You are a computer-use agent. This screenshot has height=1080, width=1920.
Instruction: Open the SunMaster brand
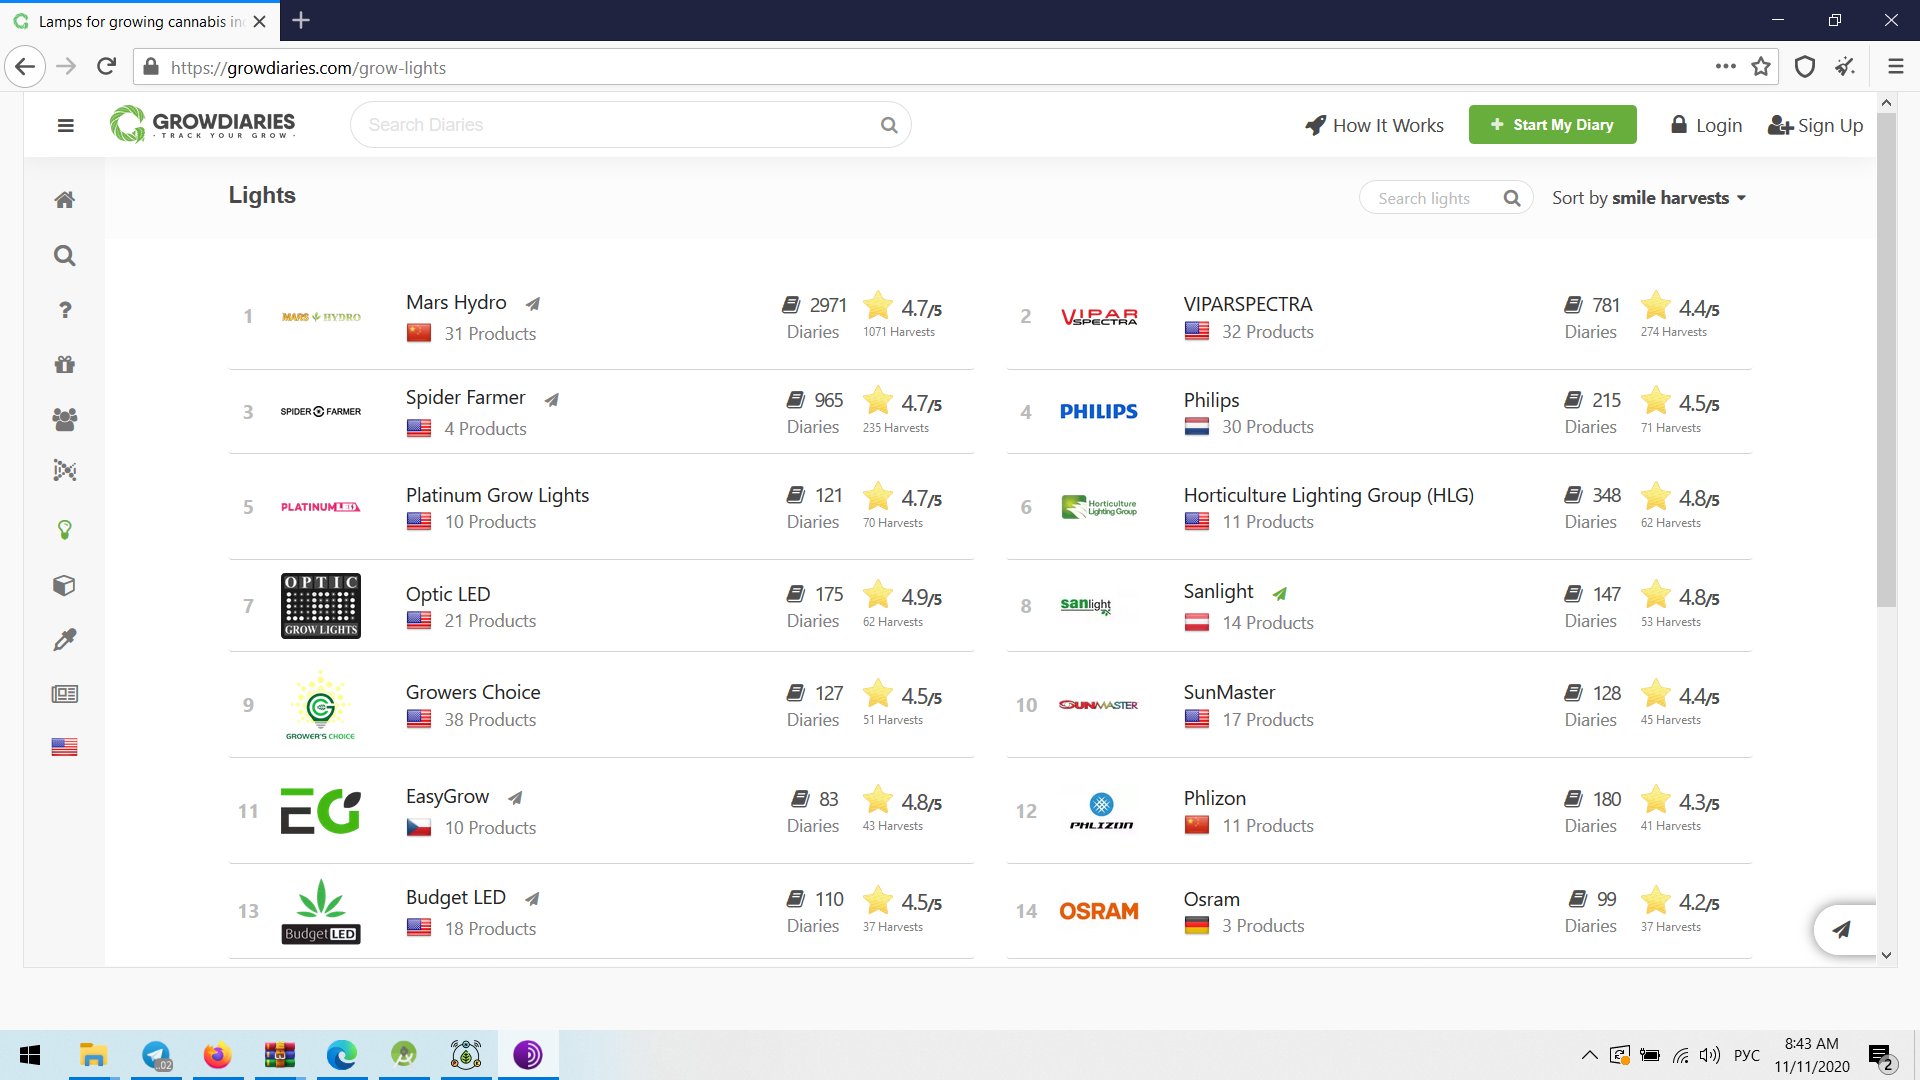click(x=1229, y=692)
